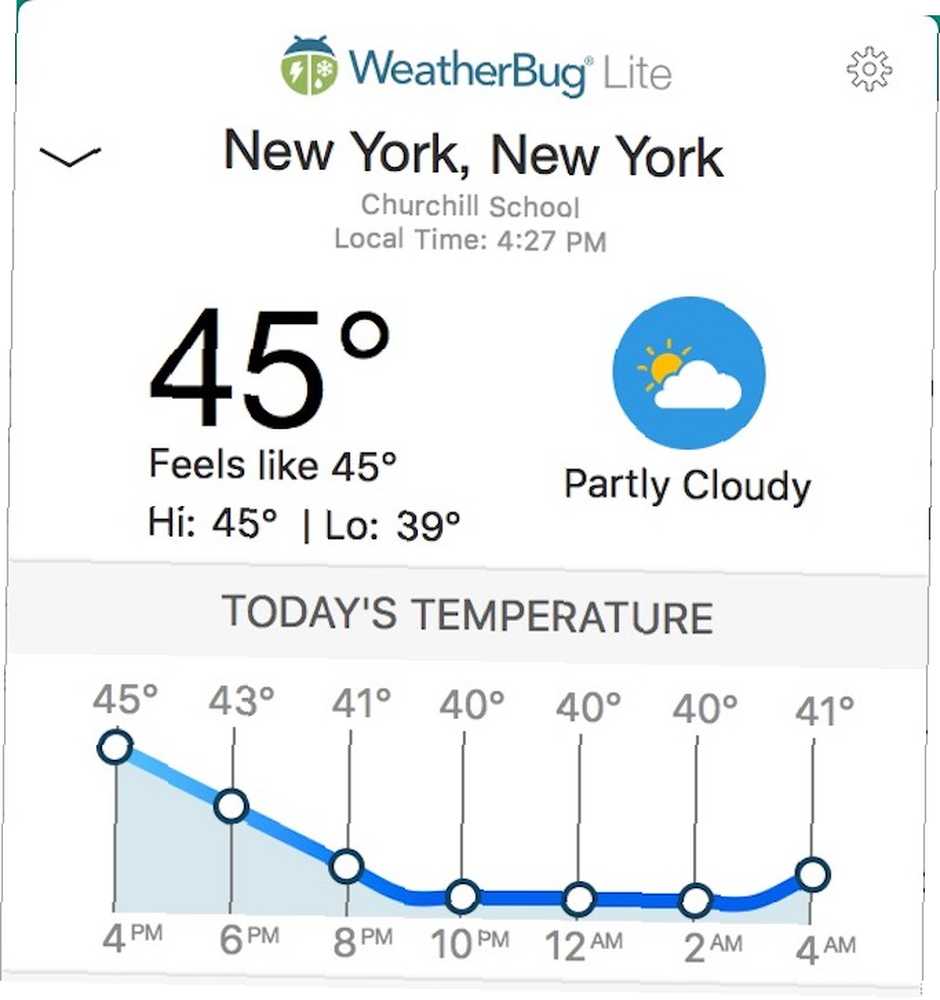Click the WeatherBug Lite title text
Image resolution: width=940 pixels, height=1000 pixels.
pyautogui.click(x=509, y=71)
